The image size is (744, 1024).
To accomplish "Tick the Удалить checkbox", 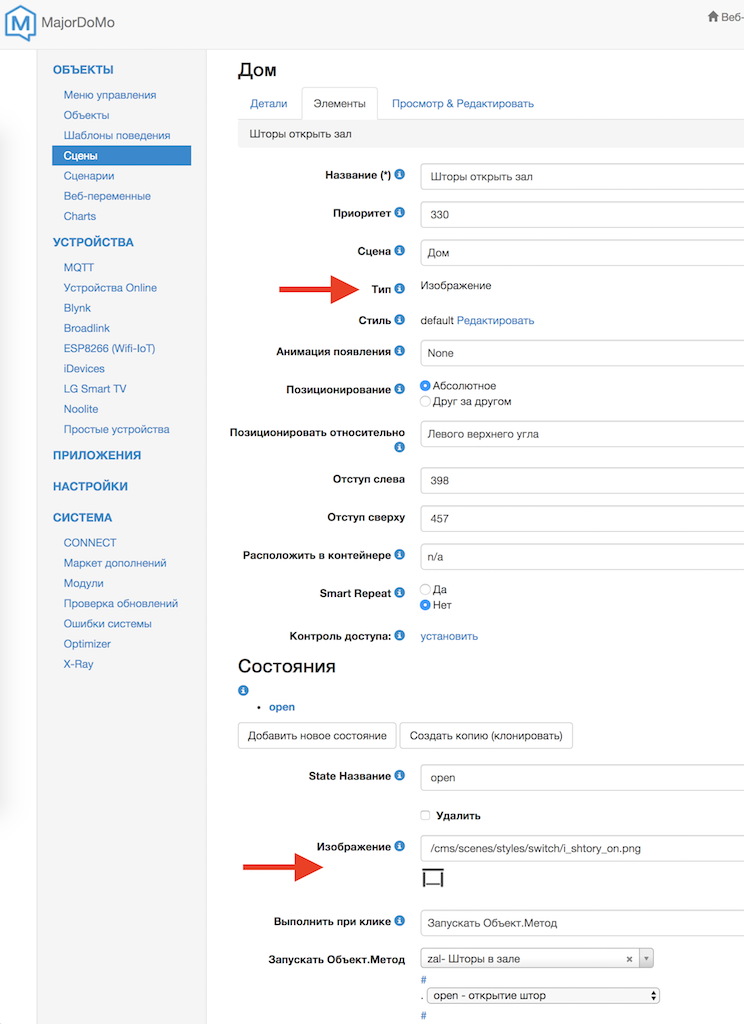I will coord(426,815).
